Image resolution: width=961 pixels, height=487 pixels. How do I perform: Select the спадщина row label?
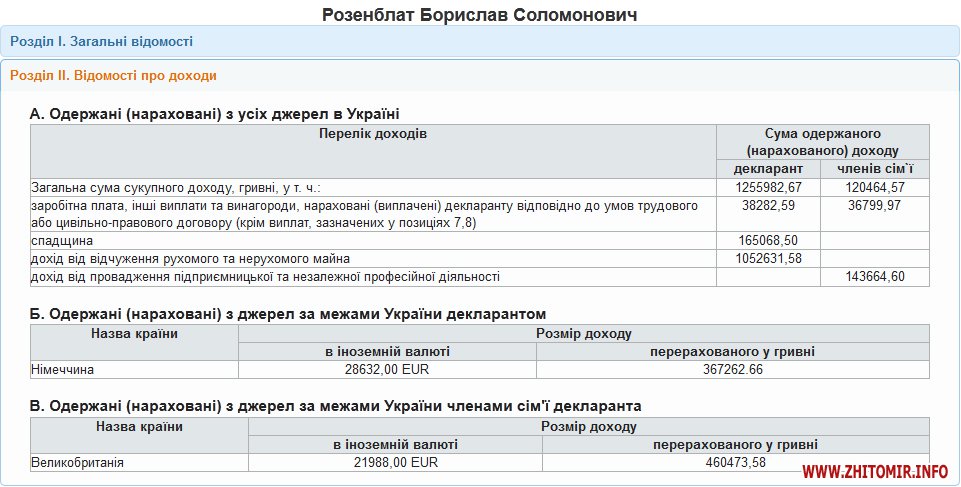(63, 241)
